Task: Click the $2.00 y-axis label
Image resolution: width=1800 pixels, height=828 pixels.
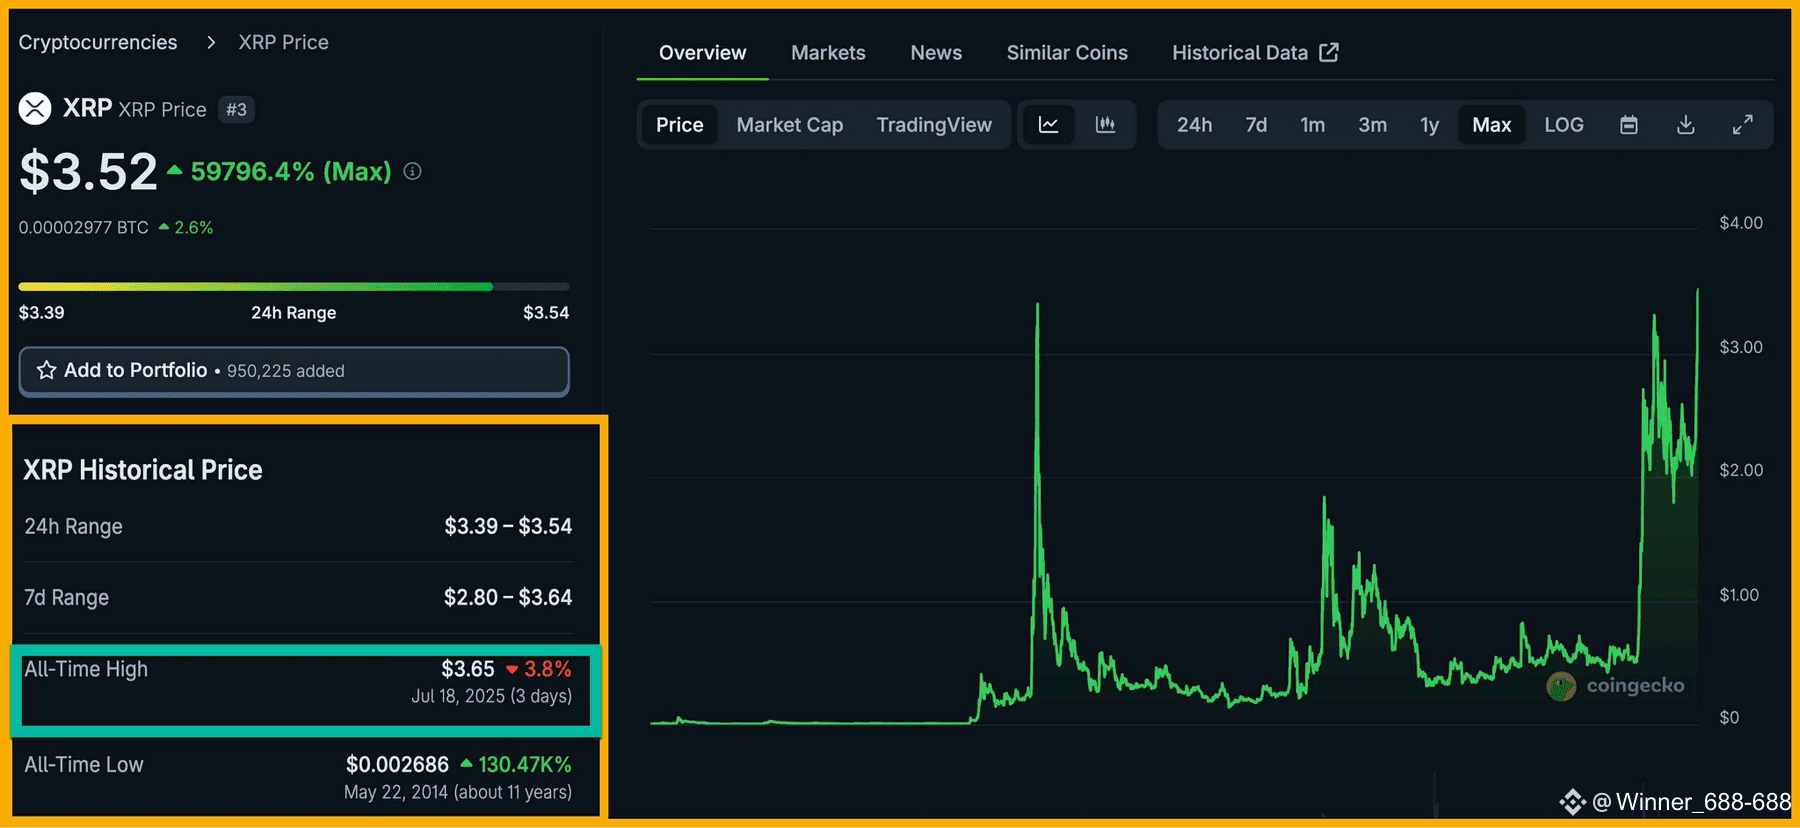Action: [1741, 470]
